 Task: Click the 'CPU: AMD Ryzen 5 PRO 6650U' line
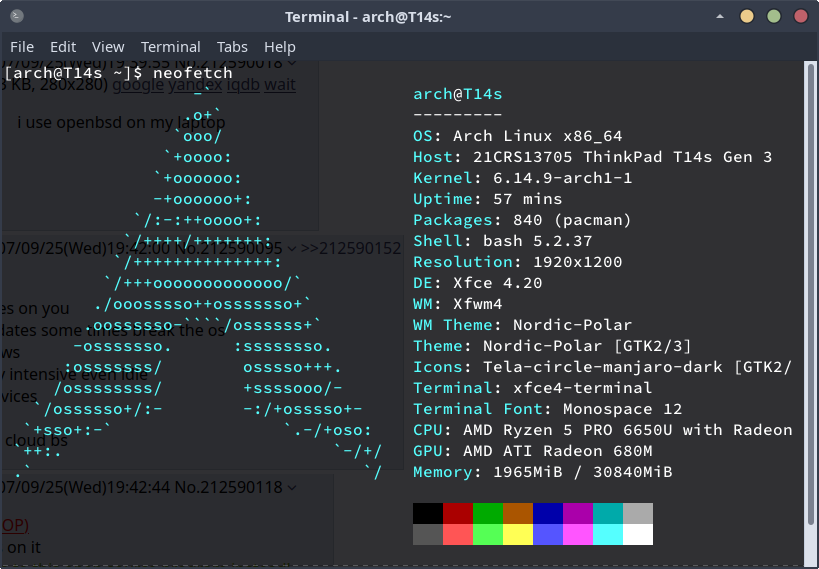click(x=602, y=430)
